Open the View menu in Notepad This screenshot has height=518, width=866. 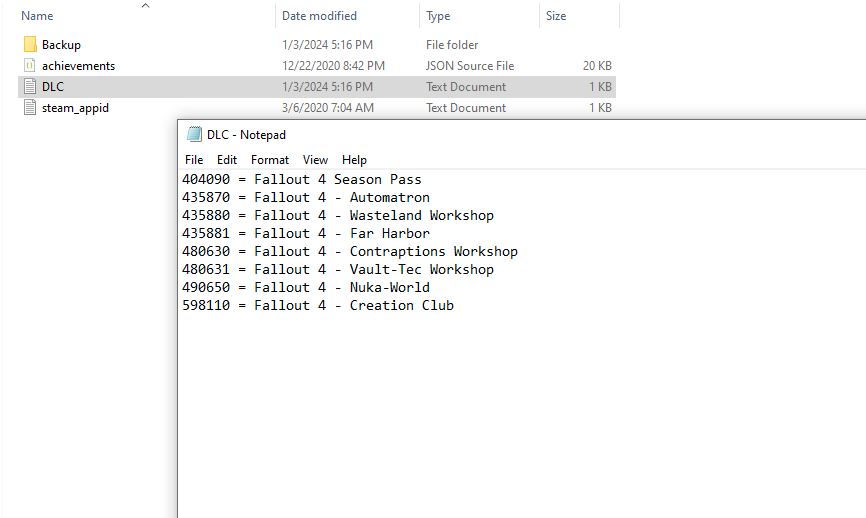click(x=315, y=160)
